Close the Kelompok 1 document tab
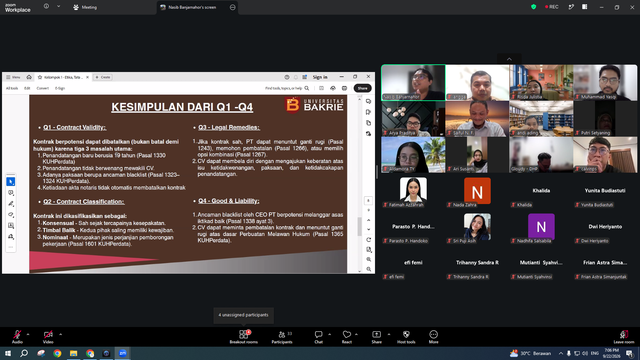 point(87,77)
